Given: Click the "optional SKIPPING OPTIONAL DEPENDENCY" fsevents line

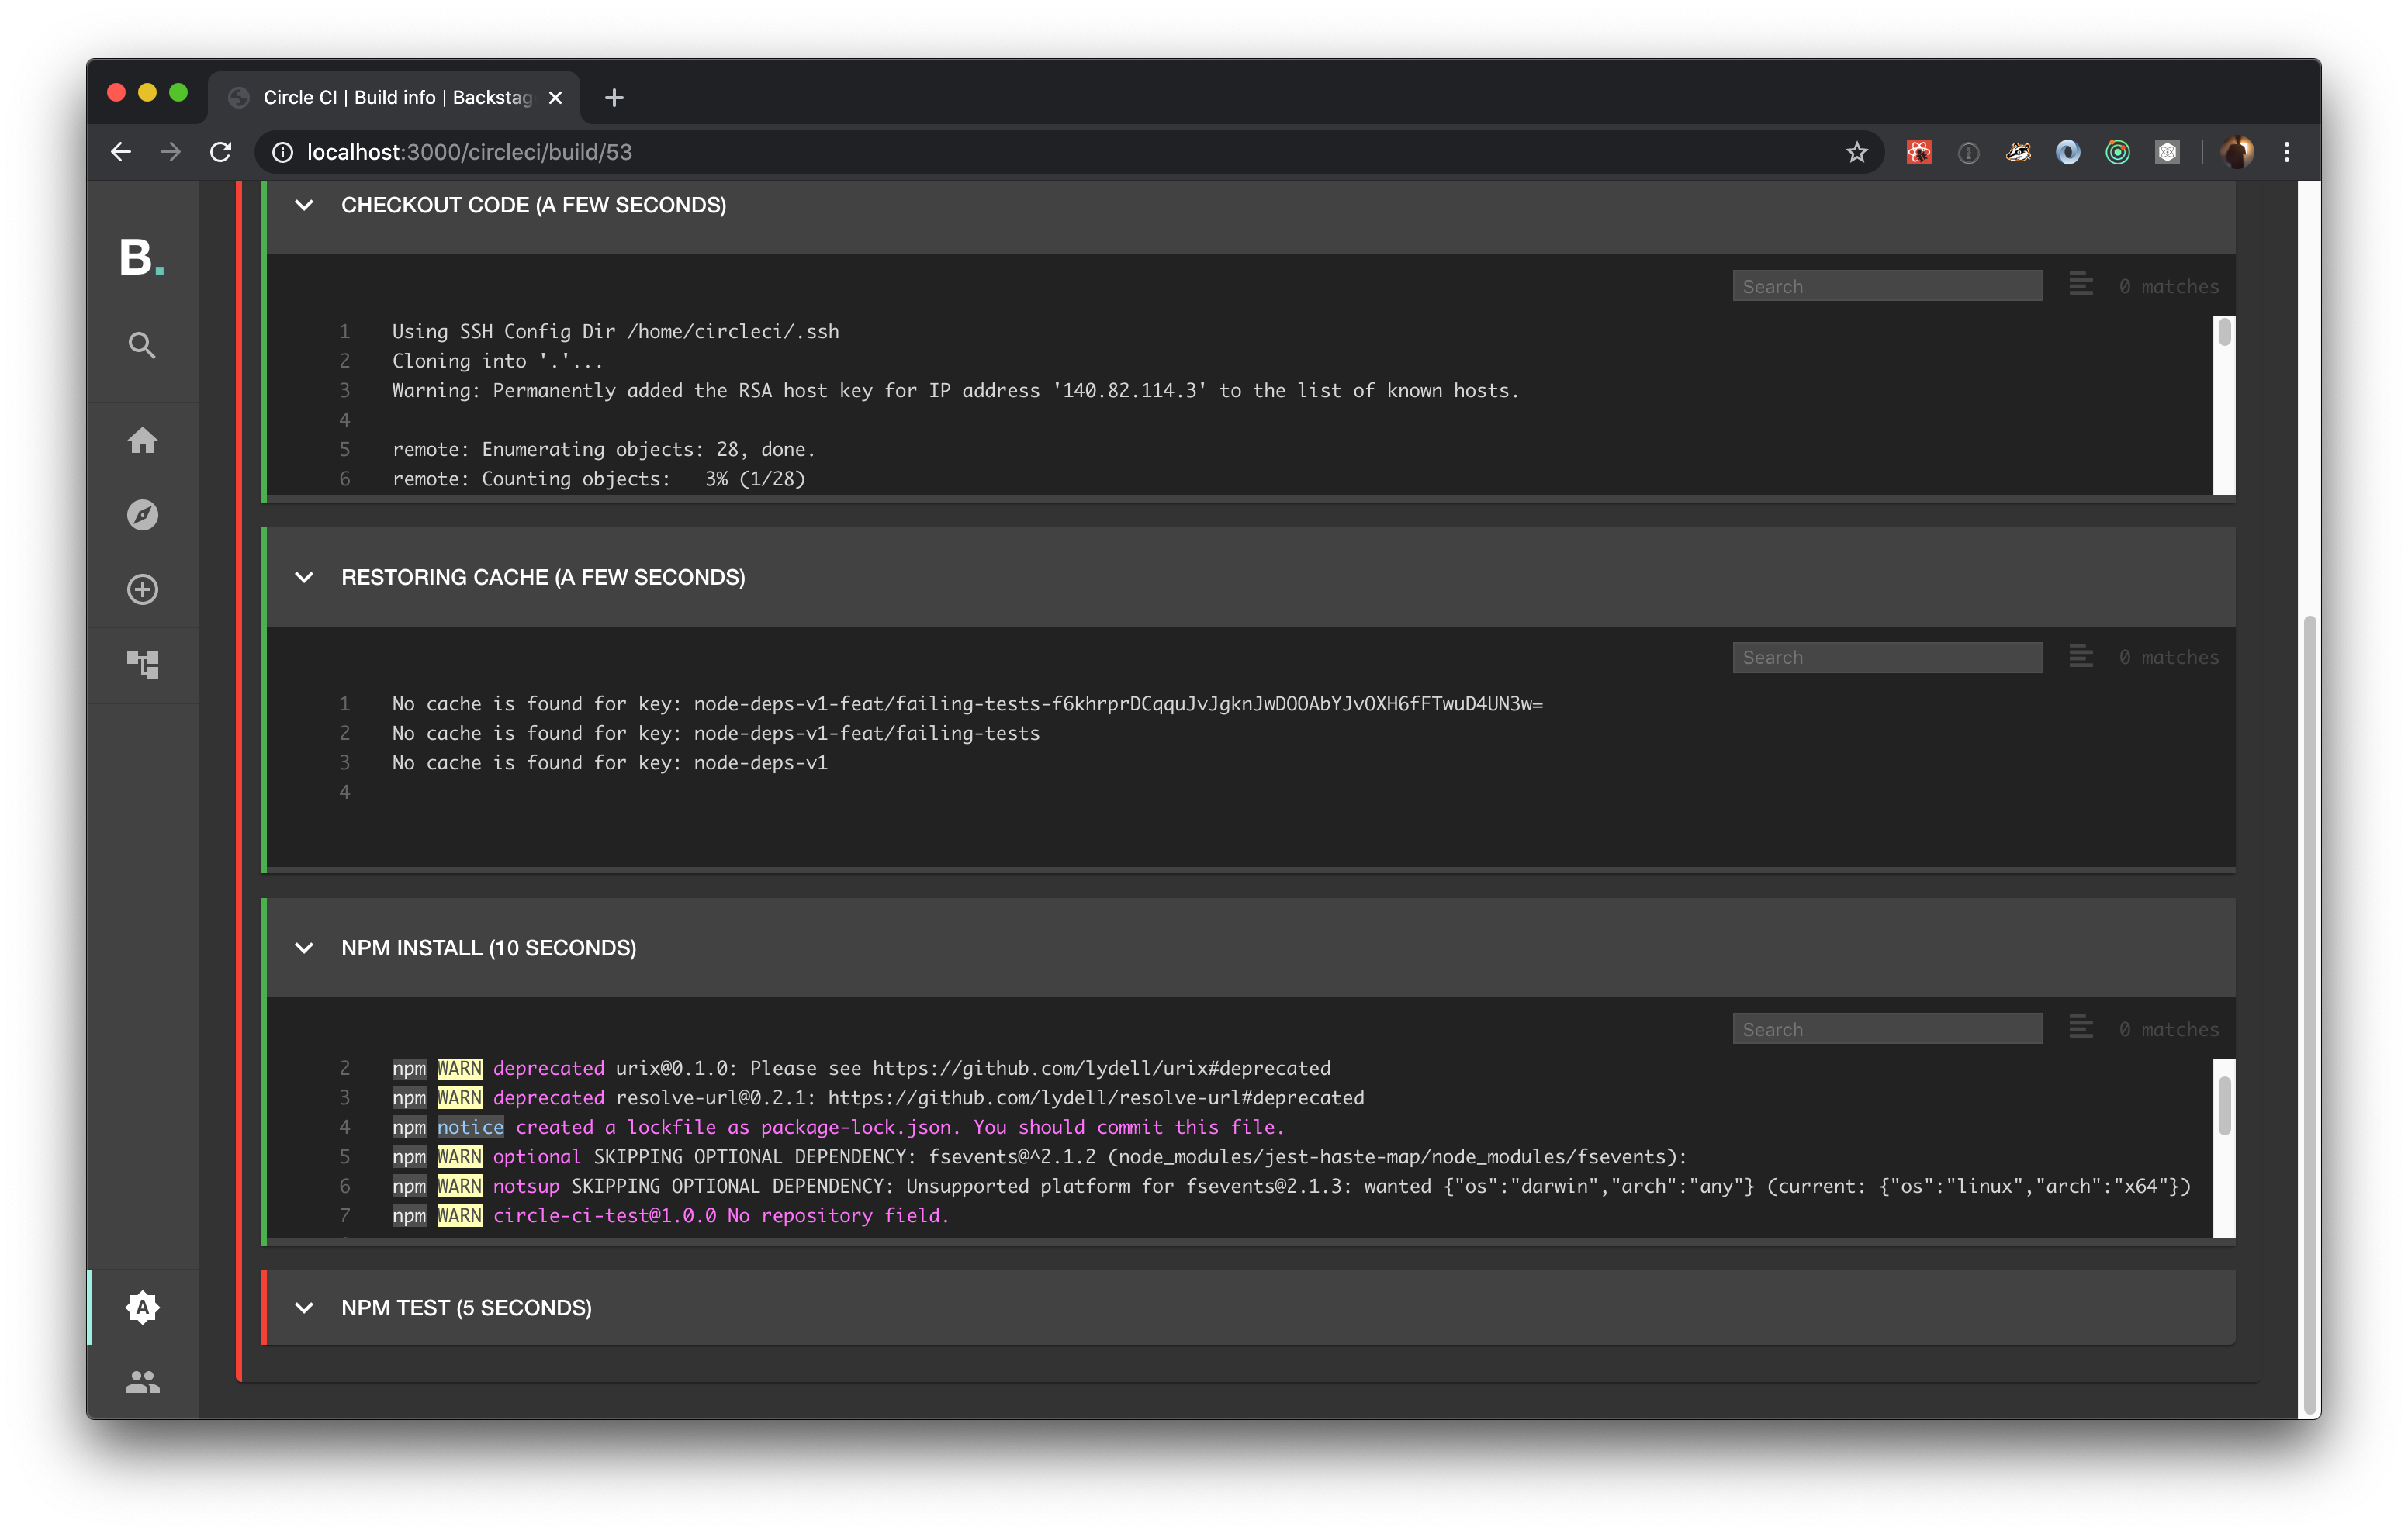Looking at the screenshot, I should (1039, 1157).
